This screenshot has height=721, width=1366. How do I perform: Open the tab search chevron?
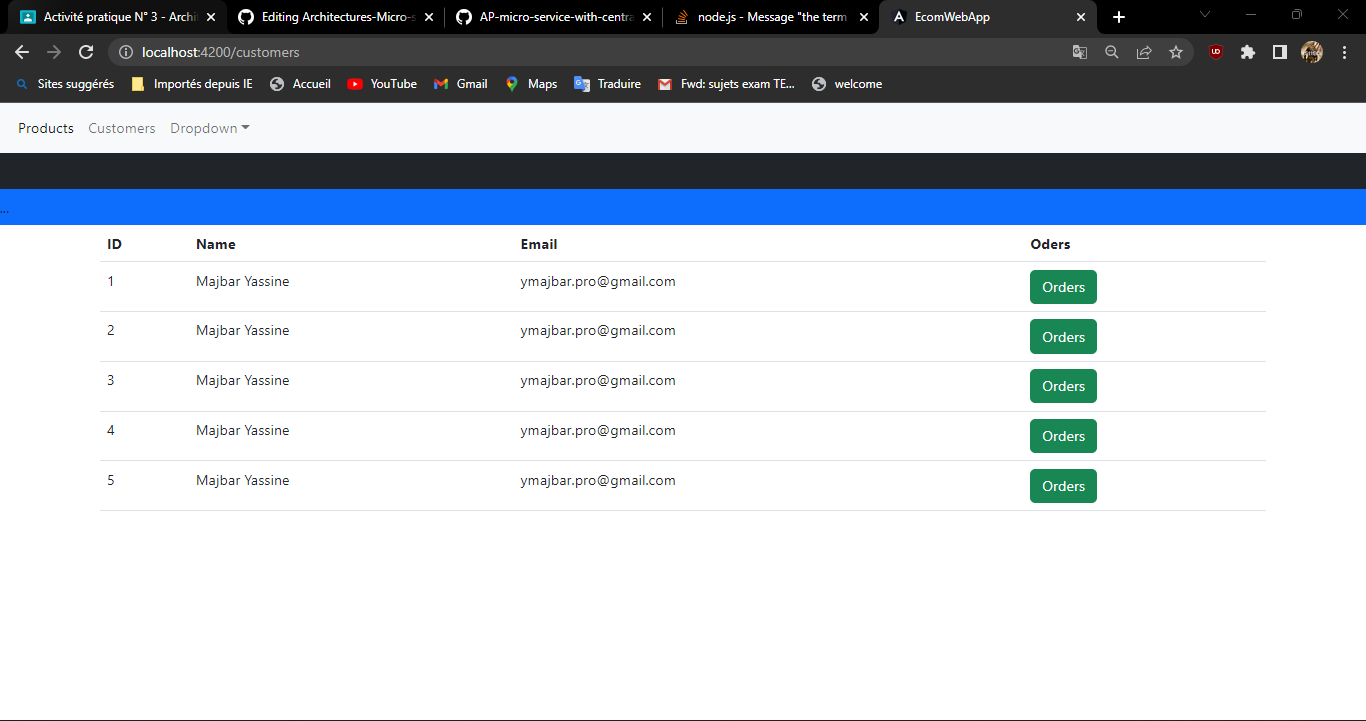1205,16
